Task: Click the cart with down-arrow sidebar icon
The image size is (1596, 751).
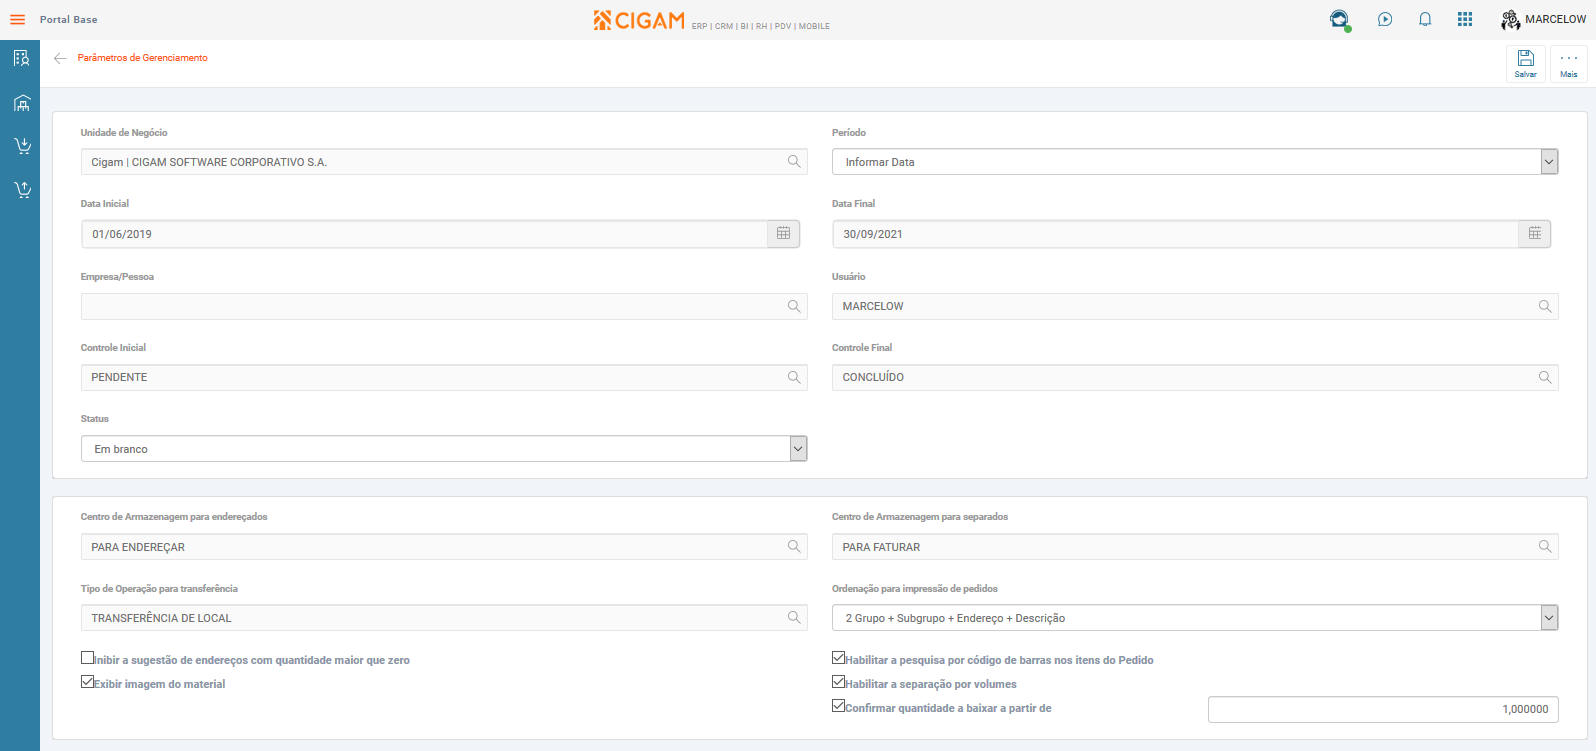Action: click(21, 146)
